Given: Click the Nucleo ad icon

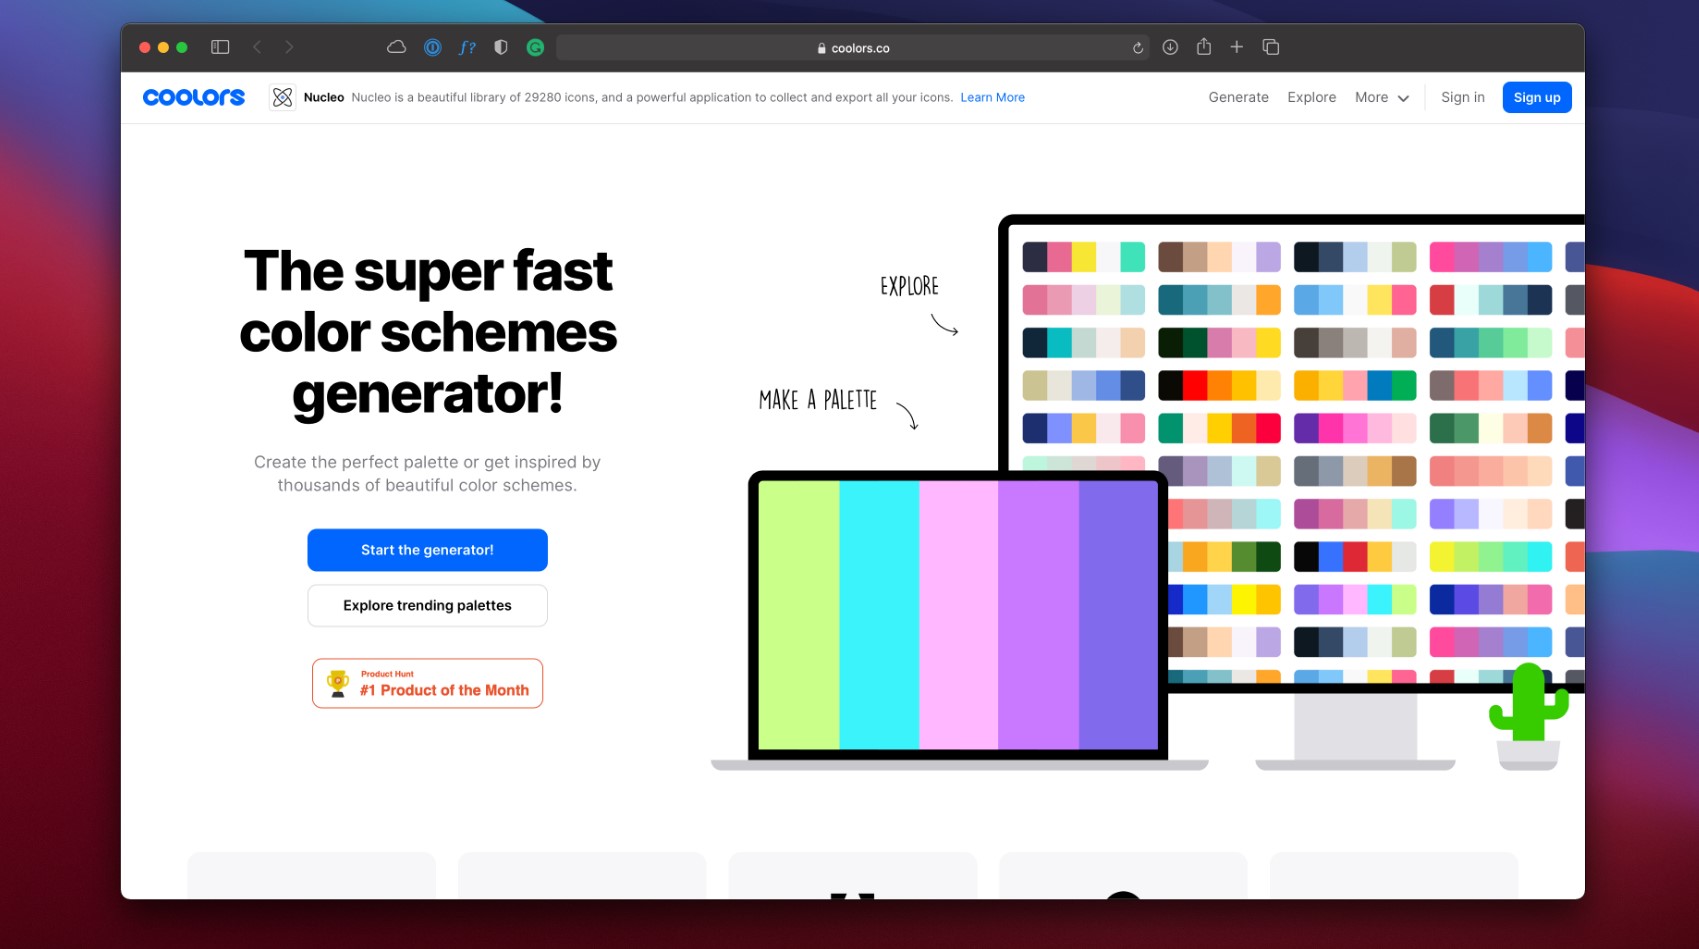Looking at the screenshot, I should [x=283, y=97].
